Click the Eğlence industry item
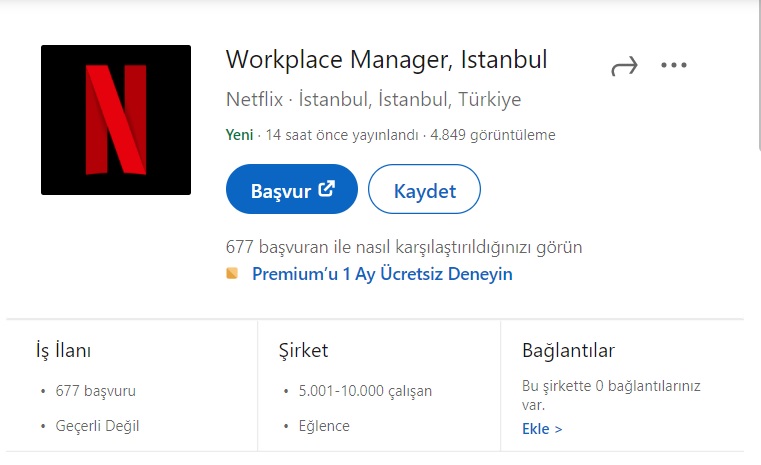The width and height of the screenshot is (761, 465). 324,426
